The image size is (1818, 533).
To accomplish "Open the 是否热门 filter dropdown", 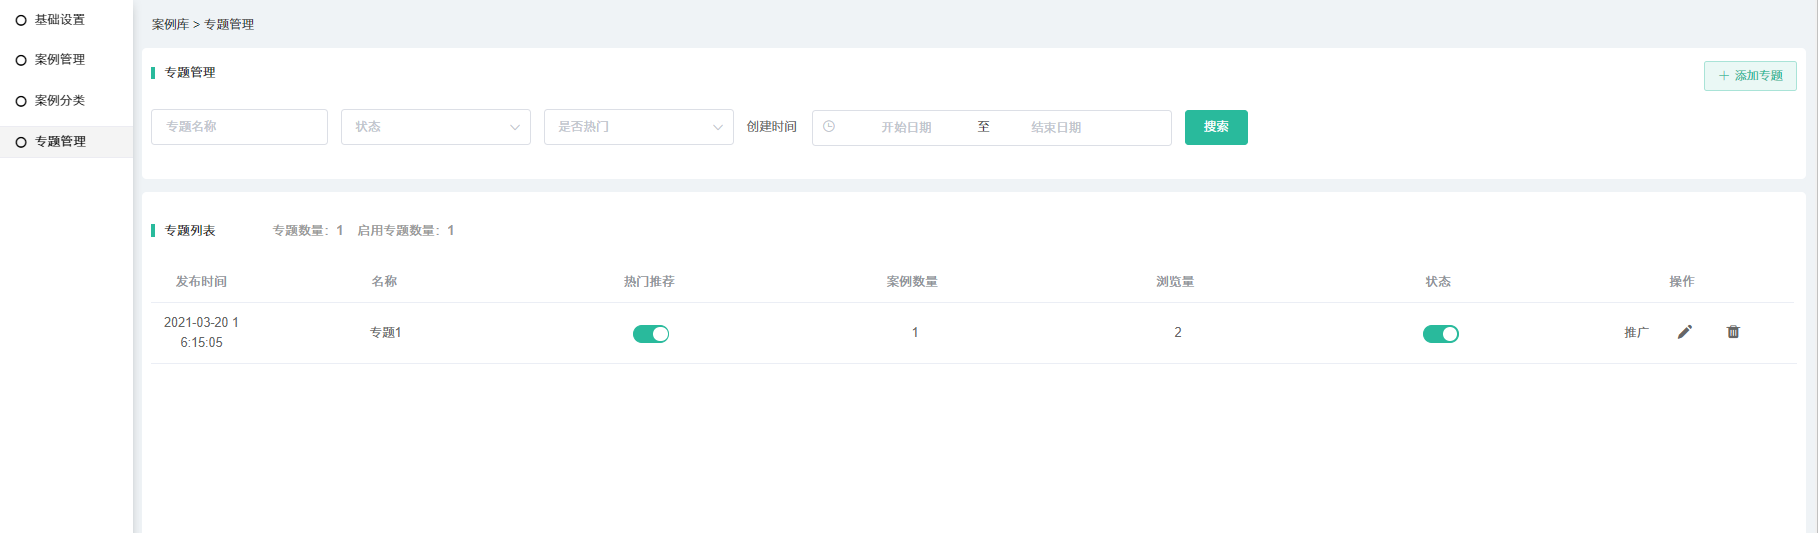I will [639, 127].
